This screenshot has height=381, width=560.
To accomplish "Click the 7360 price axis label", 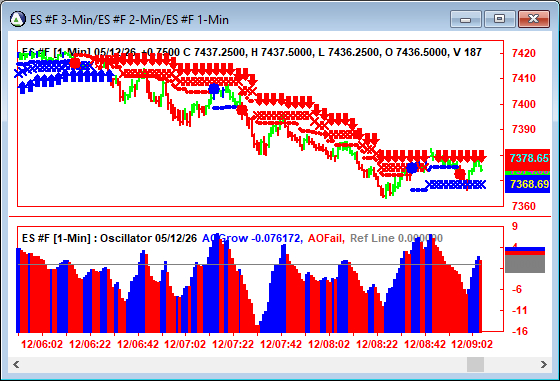I will (x=524, y=206).
